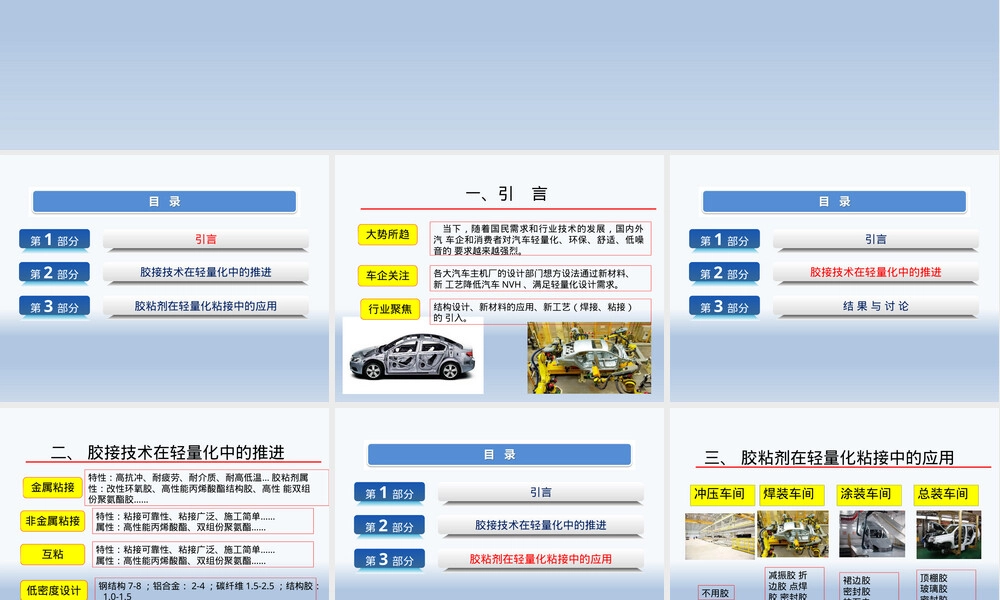This screenshot has width=1000, height=600.
Task: Select the text box starting 裙边胶
Action: click(x=869, y=587)
